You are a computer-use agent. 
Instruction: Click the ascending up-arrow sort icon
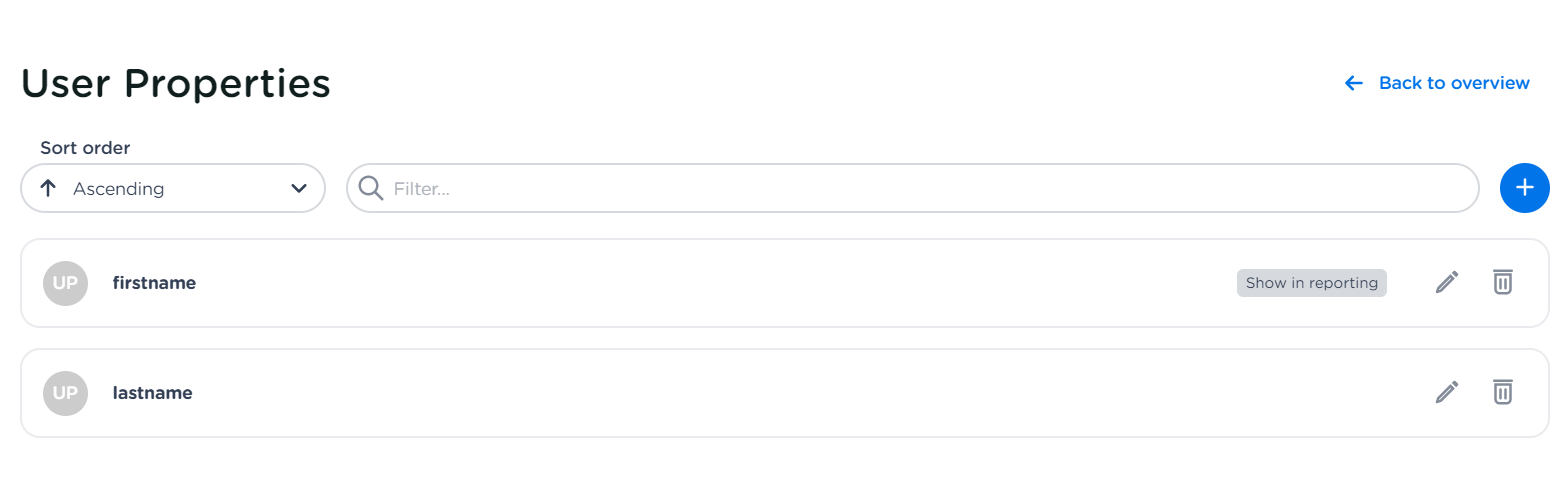pos(48,188)
